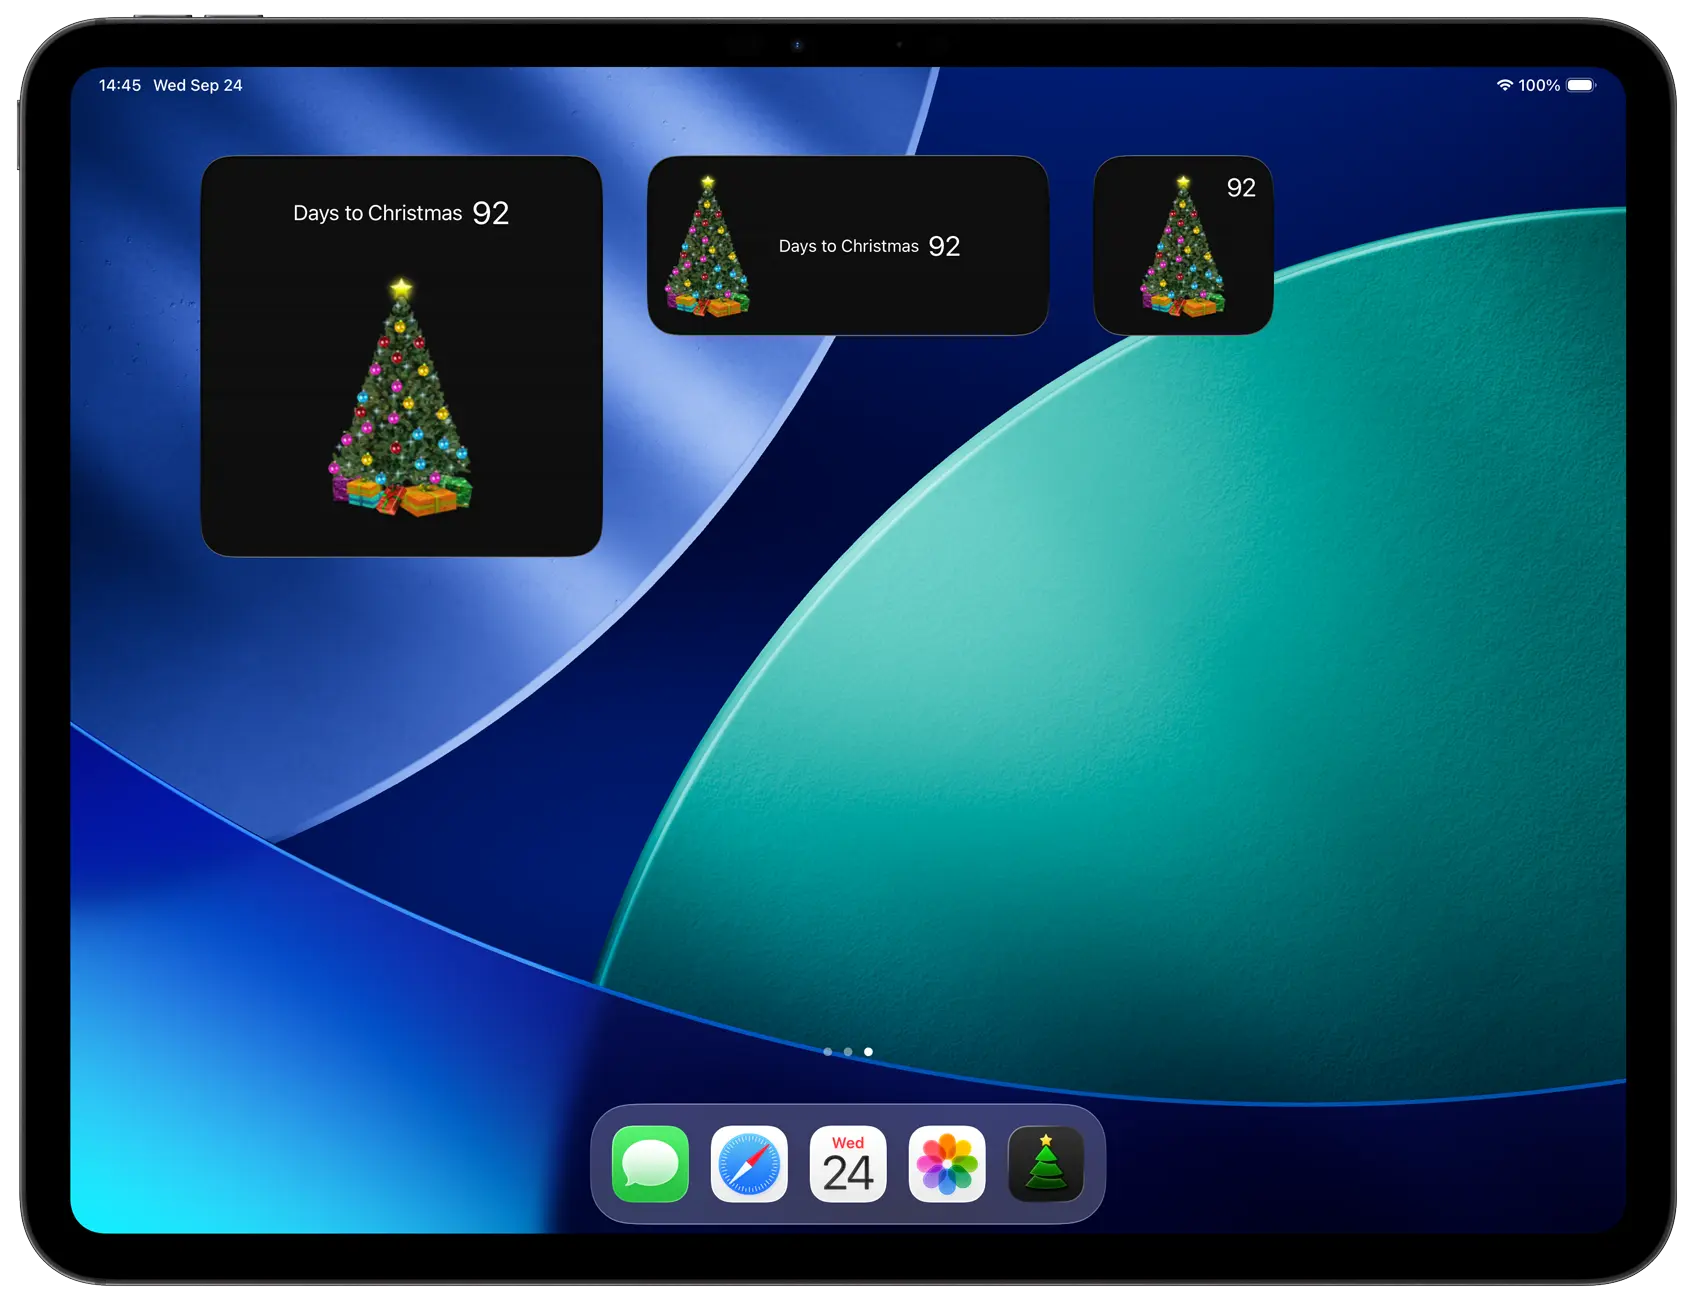The width and height of the screenshot is (1696, 1300).
Task: Tap the 92 number in the large widget
Action: pos(493,213)
